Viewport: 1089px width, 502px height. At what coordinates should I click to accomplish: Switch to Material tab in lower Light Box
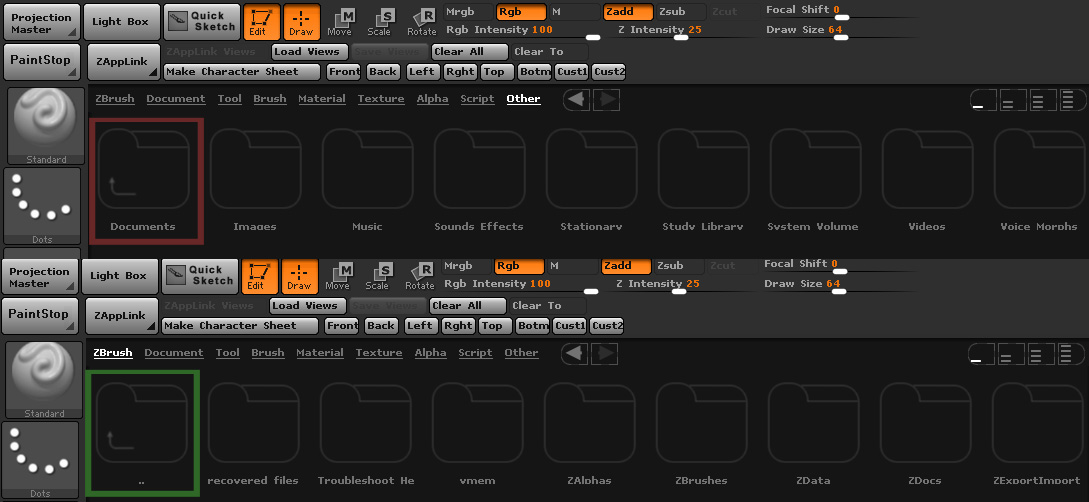point(319,353)
